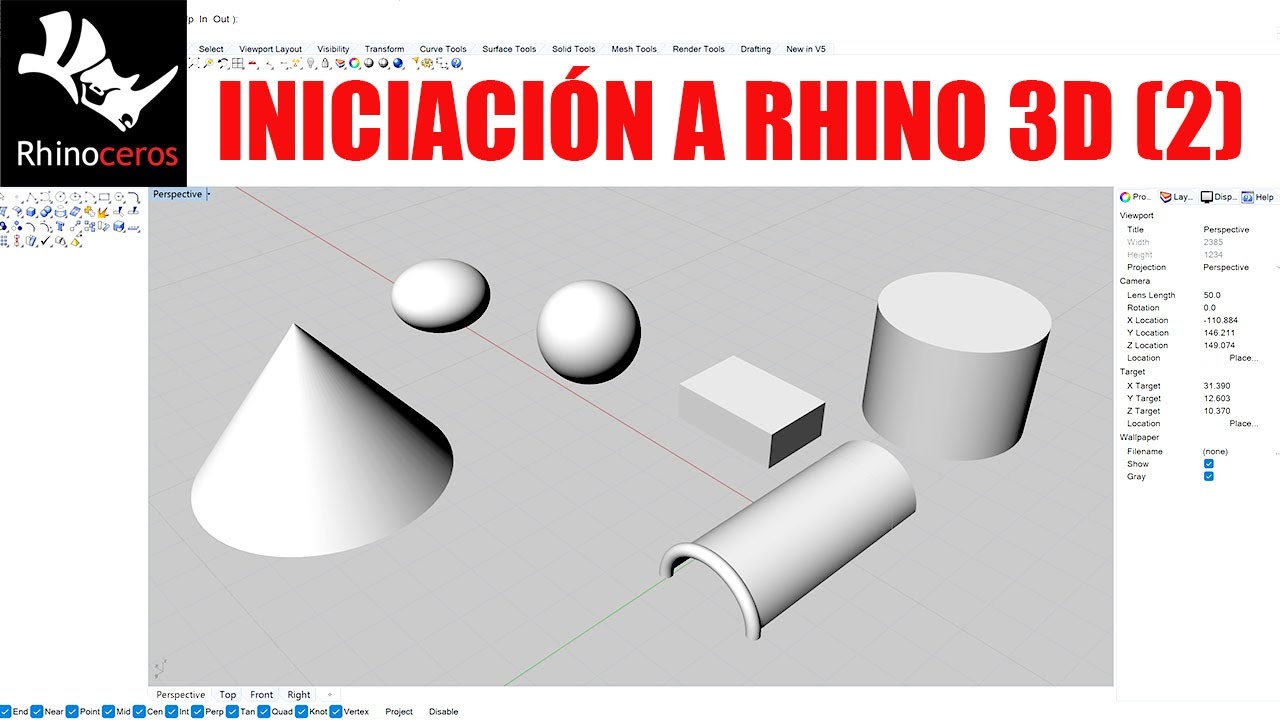1280x720 pixels.
Task: Toggle the End osnap checkbox
Action: 6,712
